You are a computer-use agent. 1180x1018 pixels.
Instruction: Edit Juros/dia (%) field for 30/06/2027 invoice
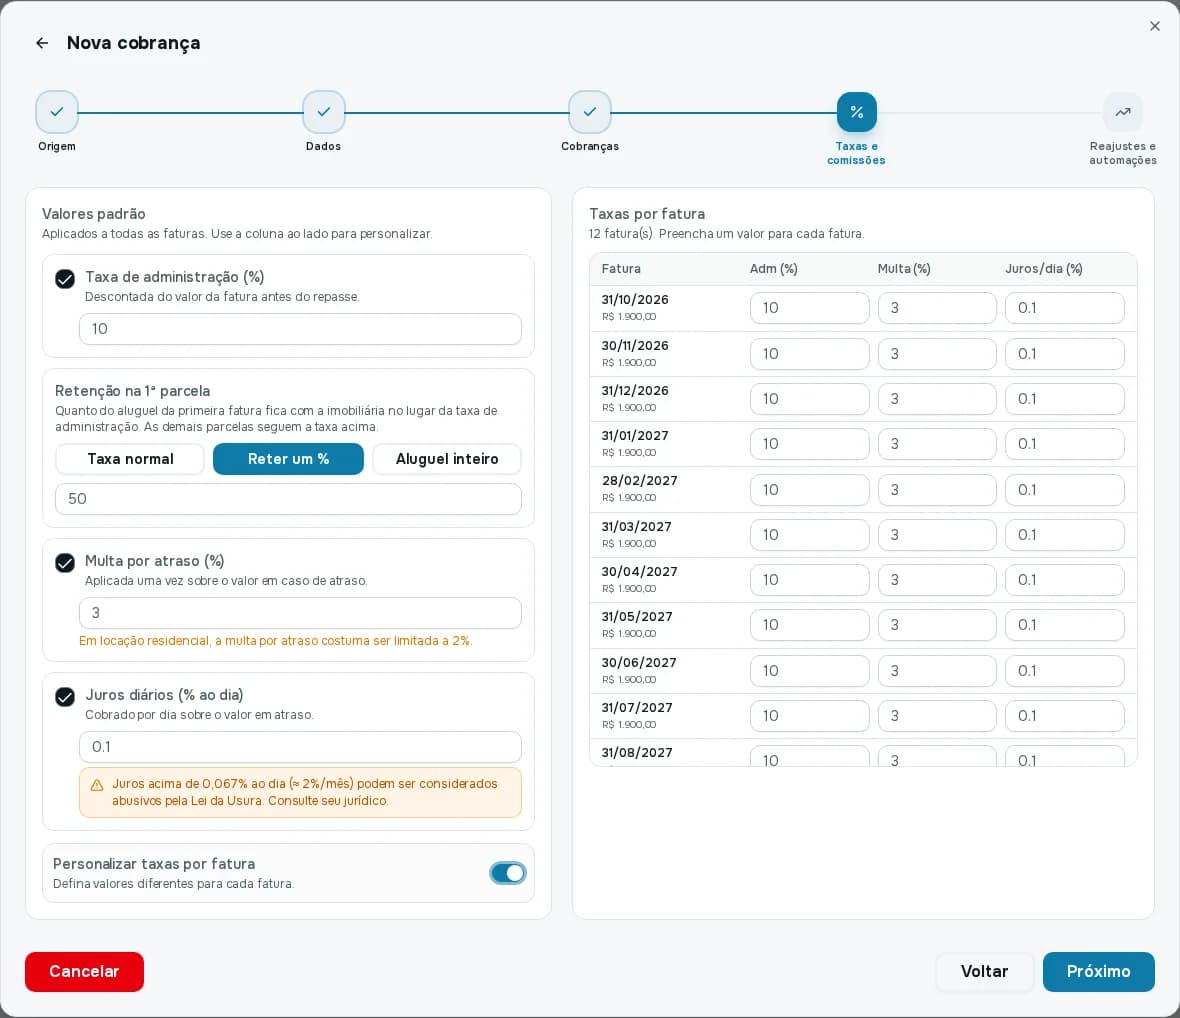[x=1065, y=671]
